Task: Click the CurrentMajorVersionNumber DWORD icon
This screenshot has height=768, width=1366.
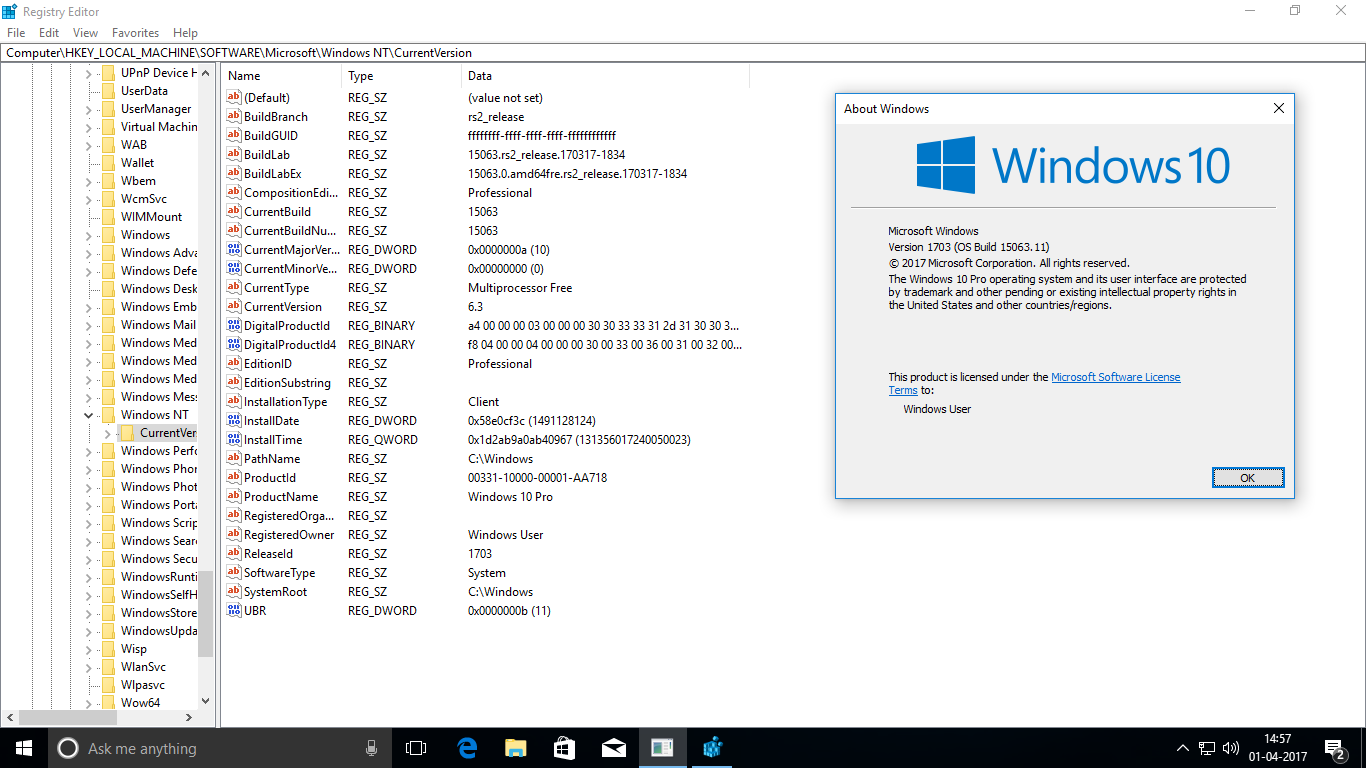Action: point(235,250)
